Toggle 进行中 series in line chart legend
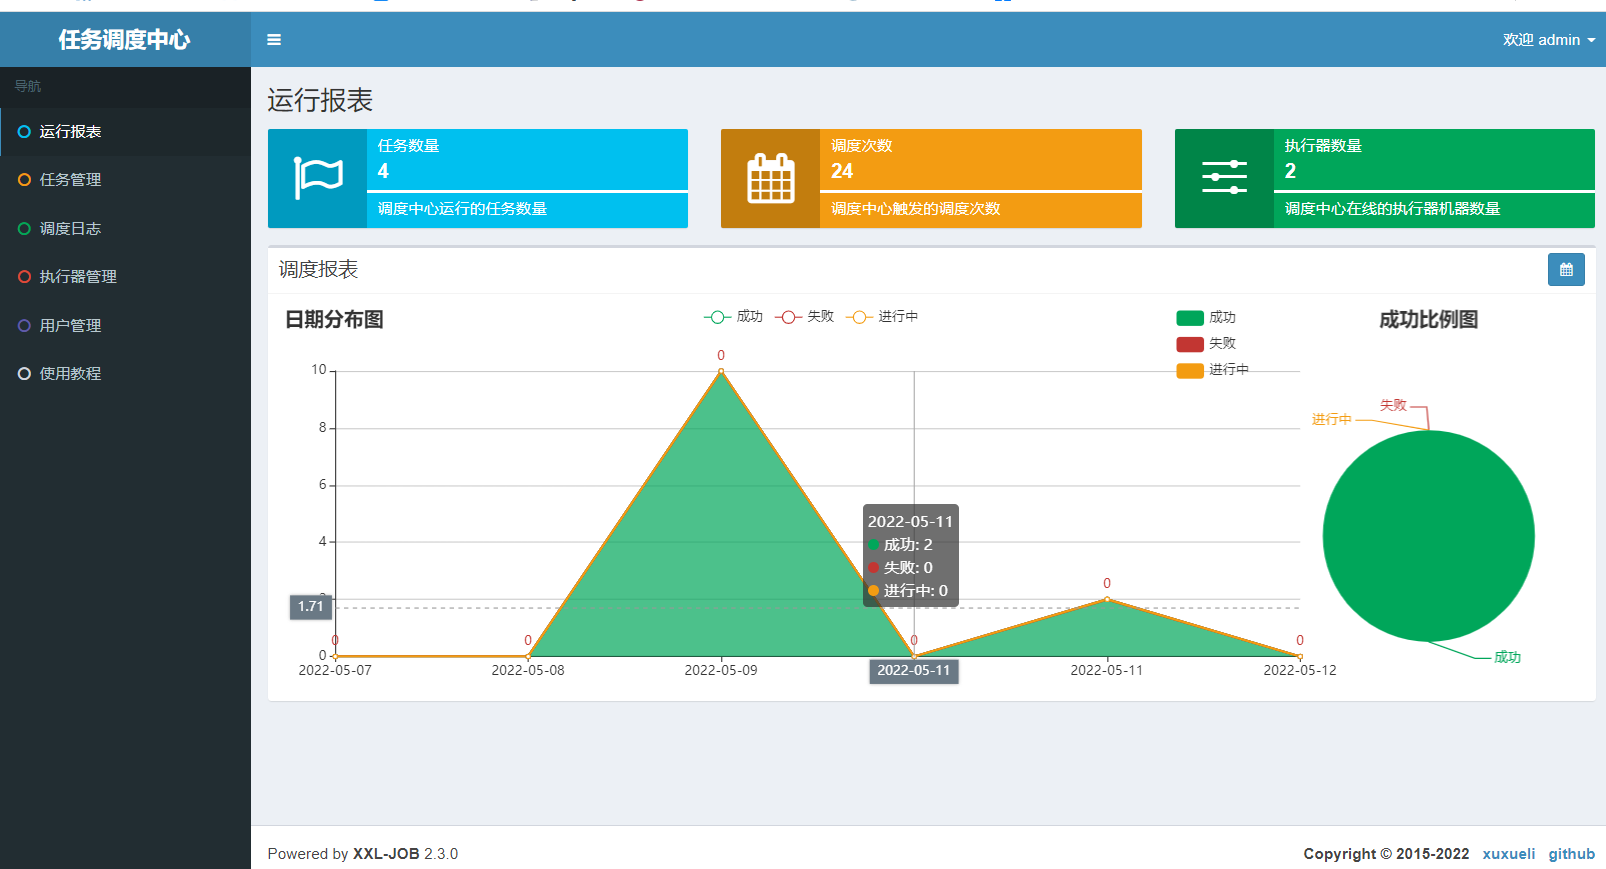 pyautogui.click(x=882, y=317)
